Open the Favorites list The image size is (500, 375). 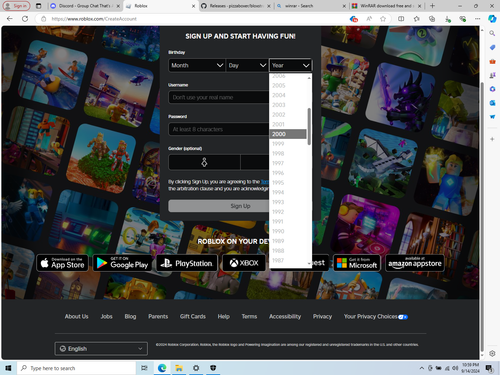[416, 19]
